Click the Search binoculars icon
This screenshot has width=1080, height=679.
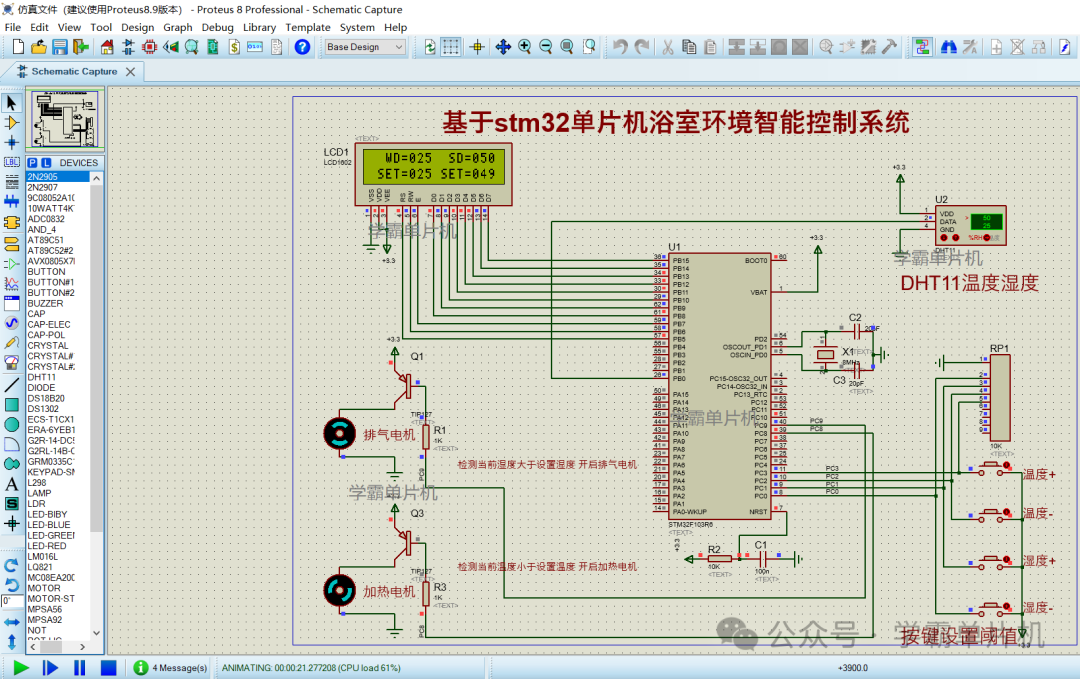948,47
